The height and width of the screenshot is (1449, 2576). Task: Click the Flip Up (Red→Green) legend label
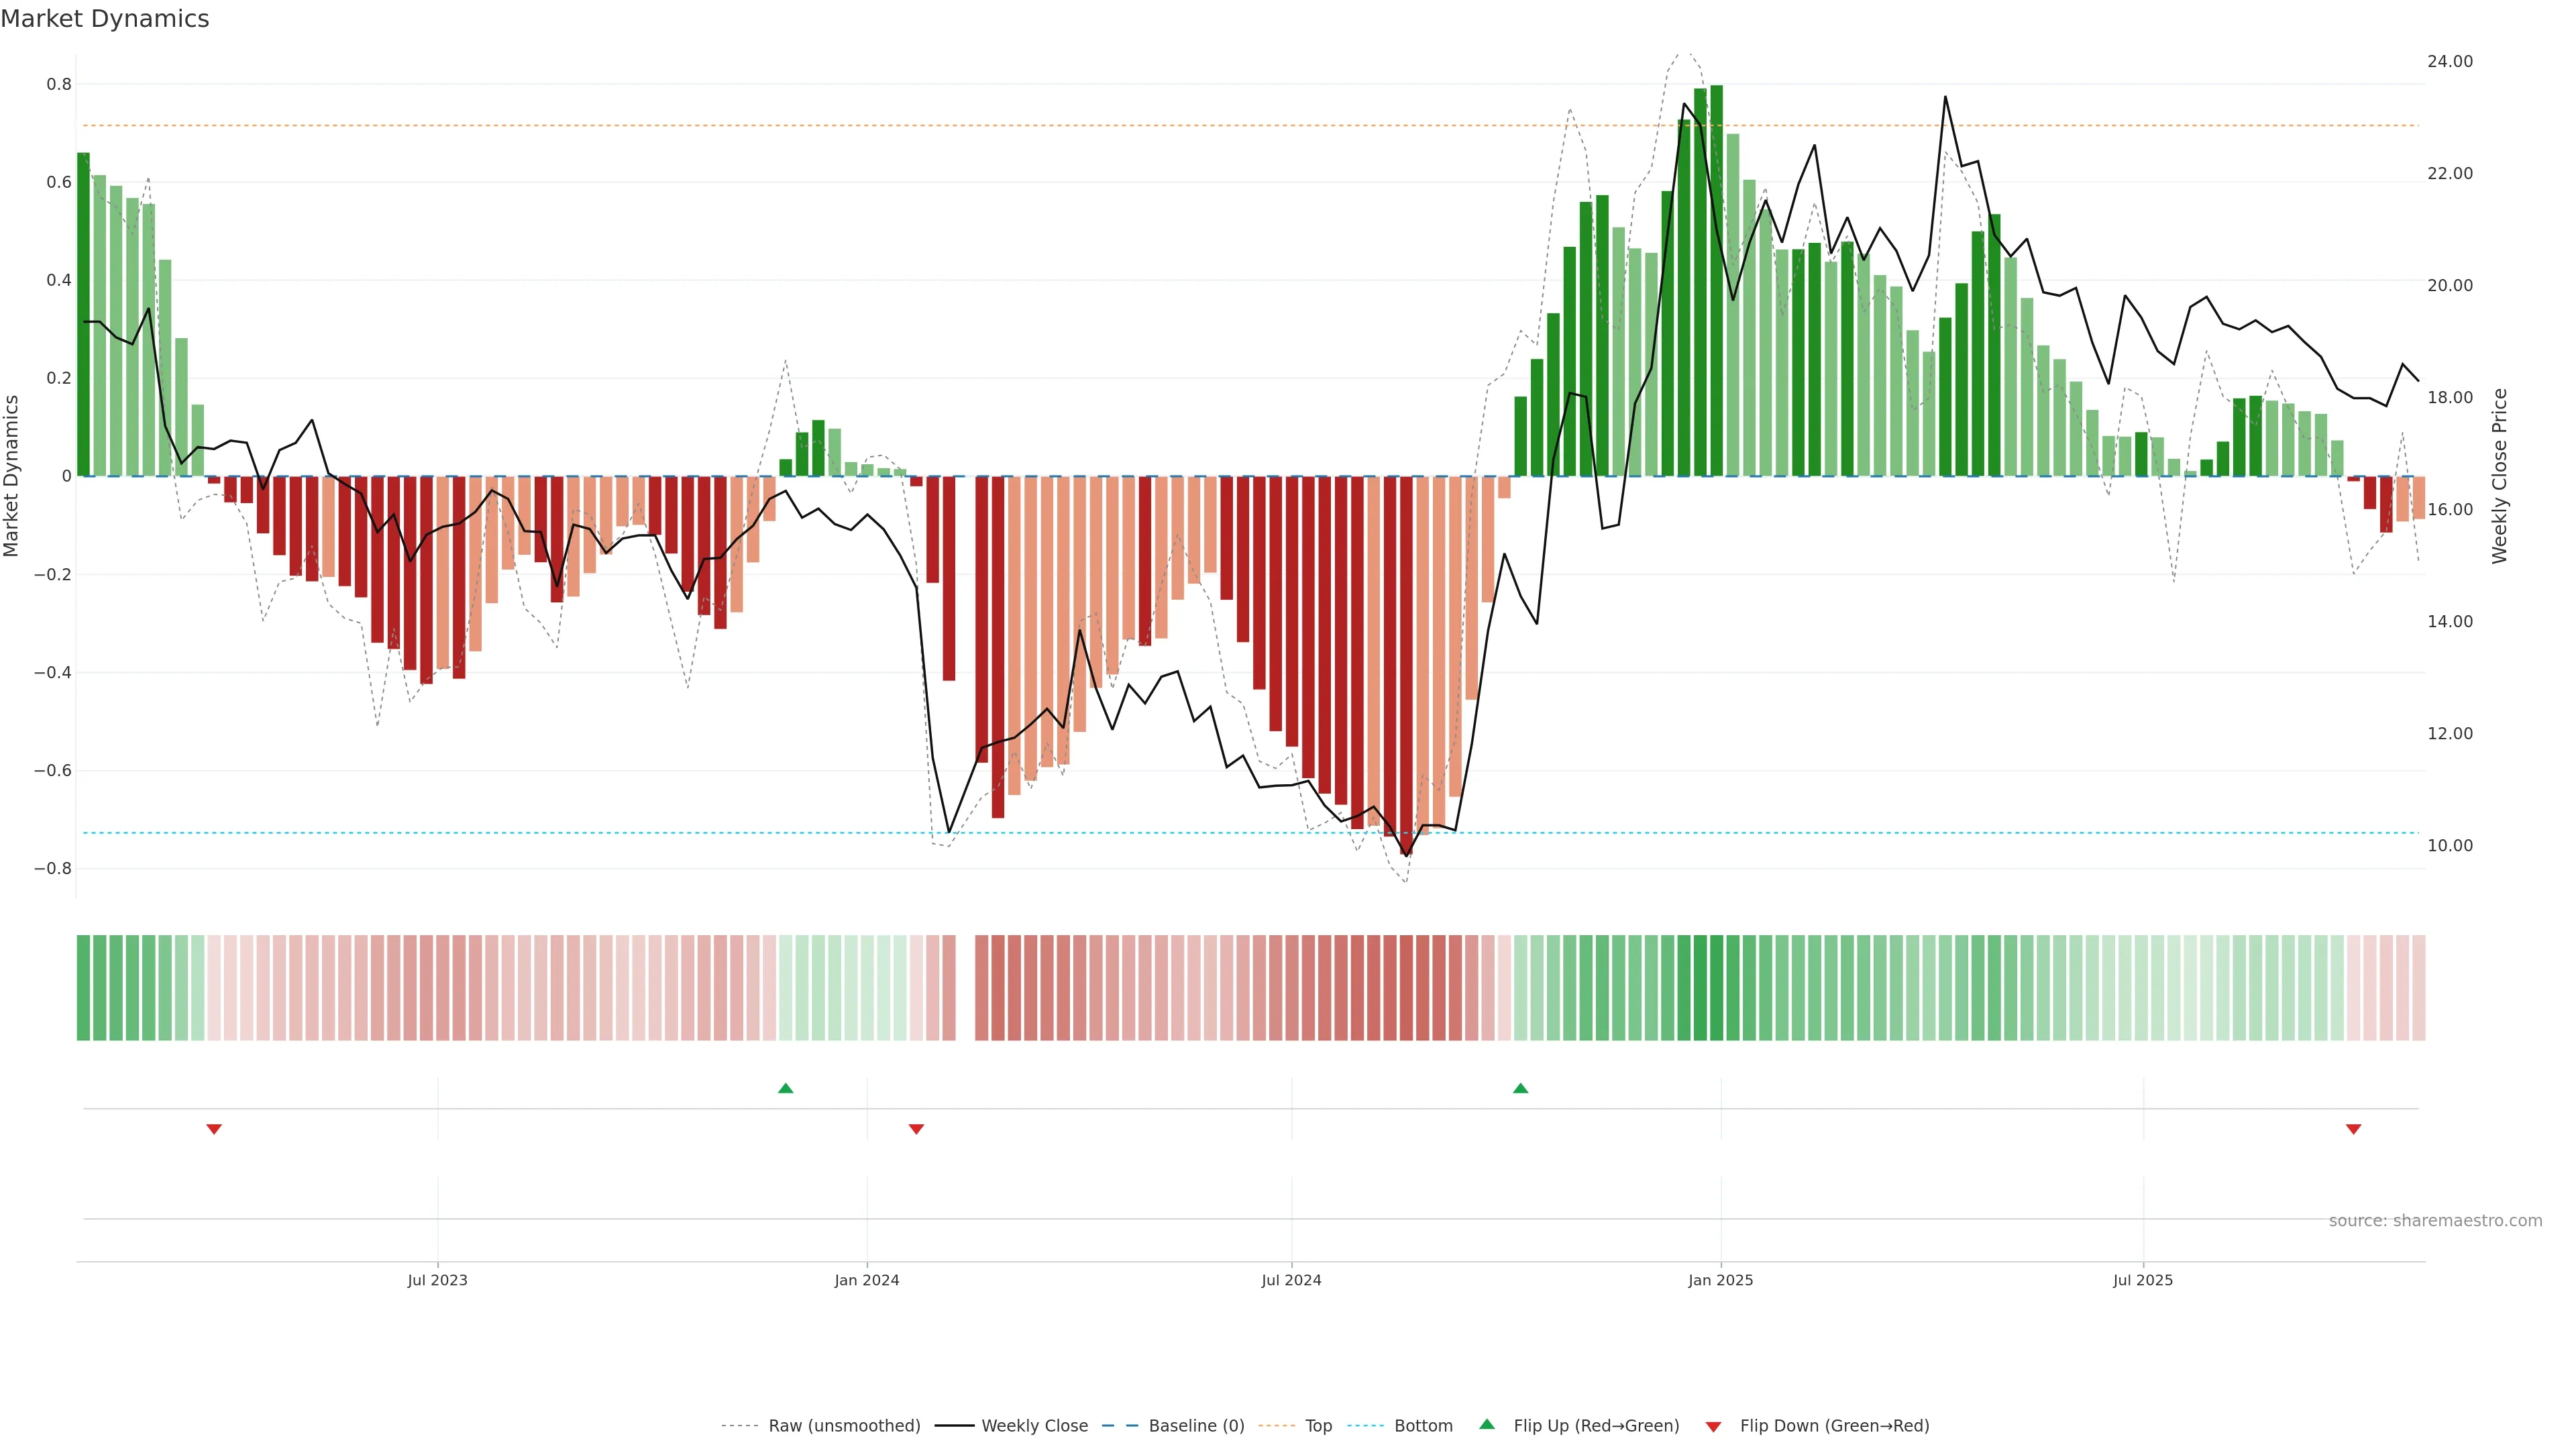tap(1596, 1426)
